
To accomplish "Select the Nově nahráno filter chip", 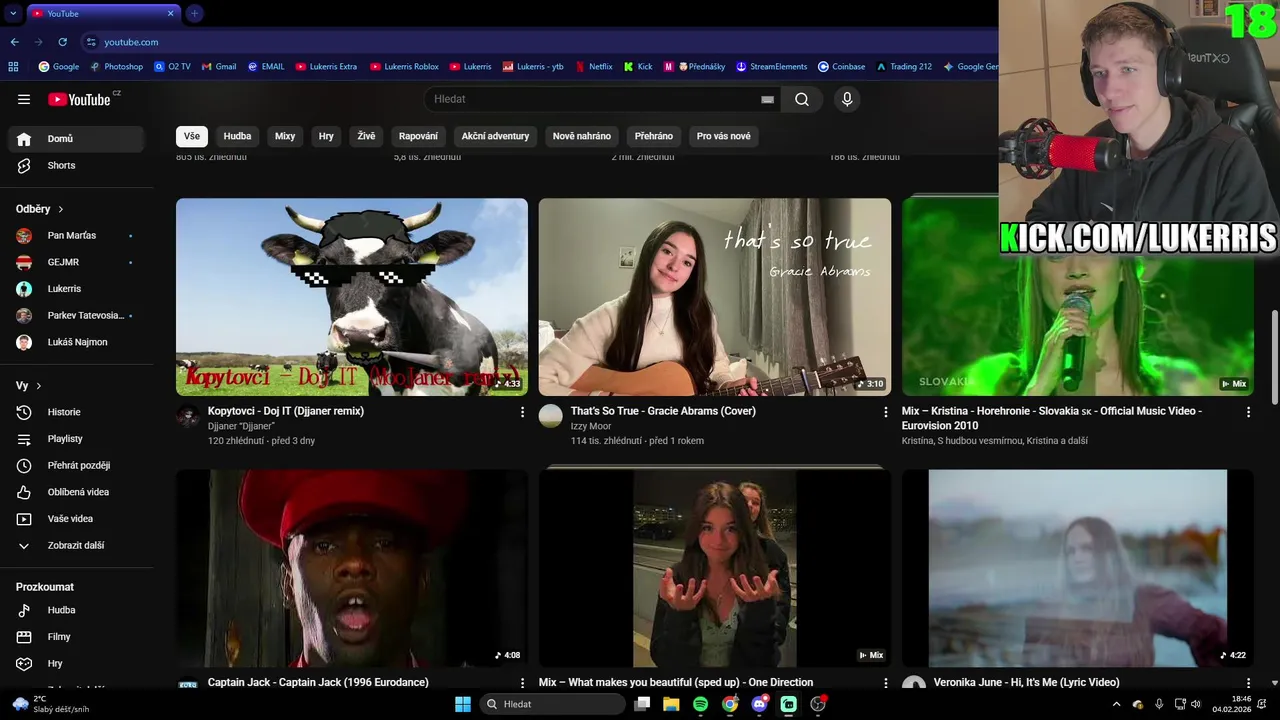I will tap(582, 136).
